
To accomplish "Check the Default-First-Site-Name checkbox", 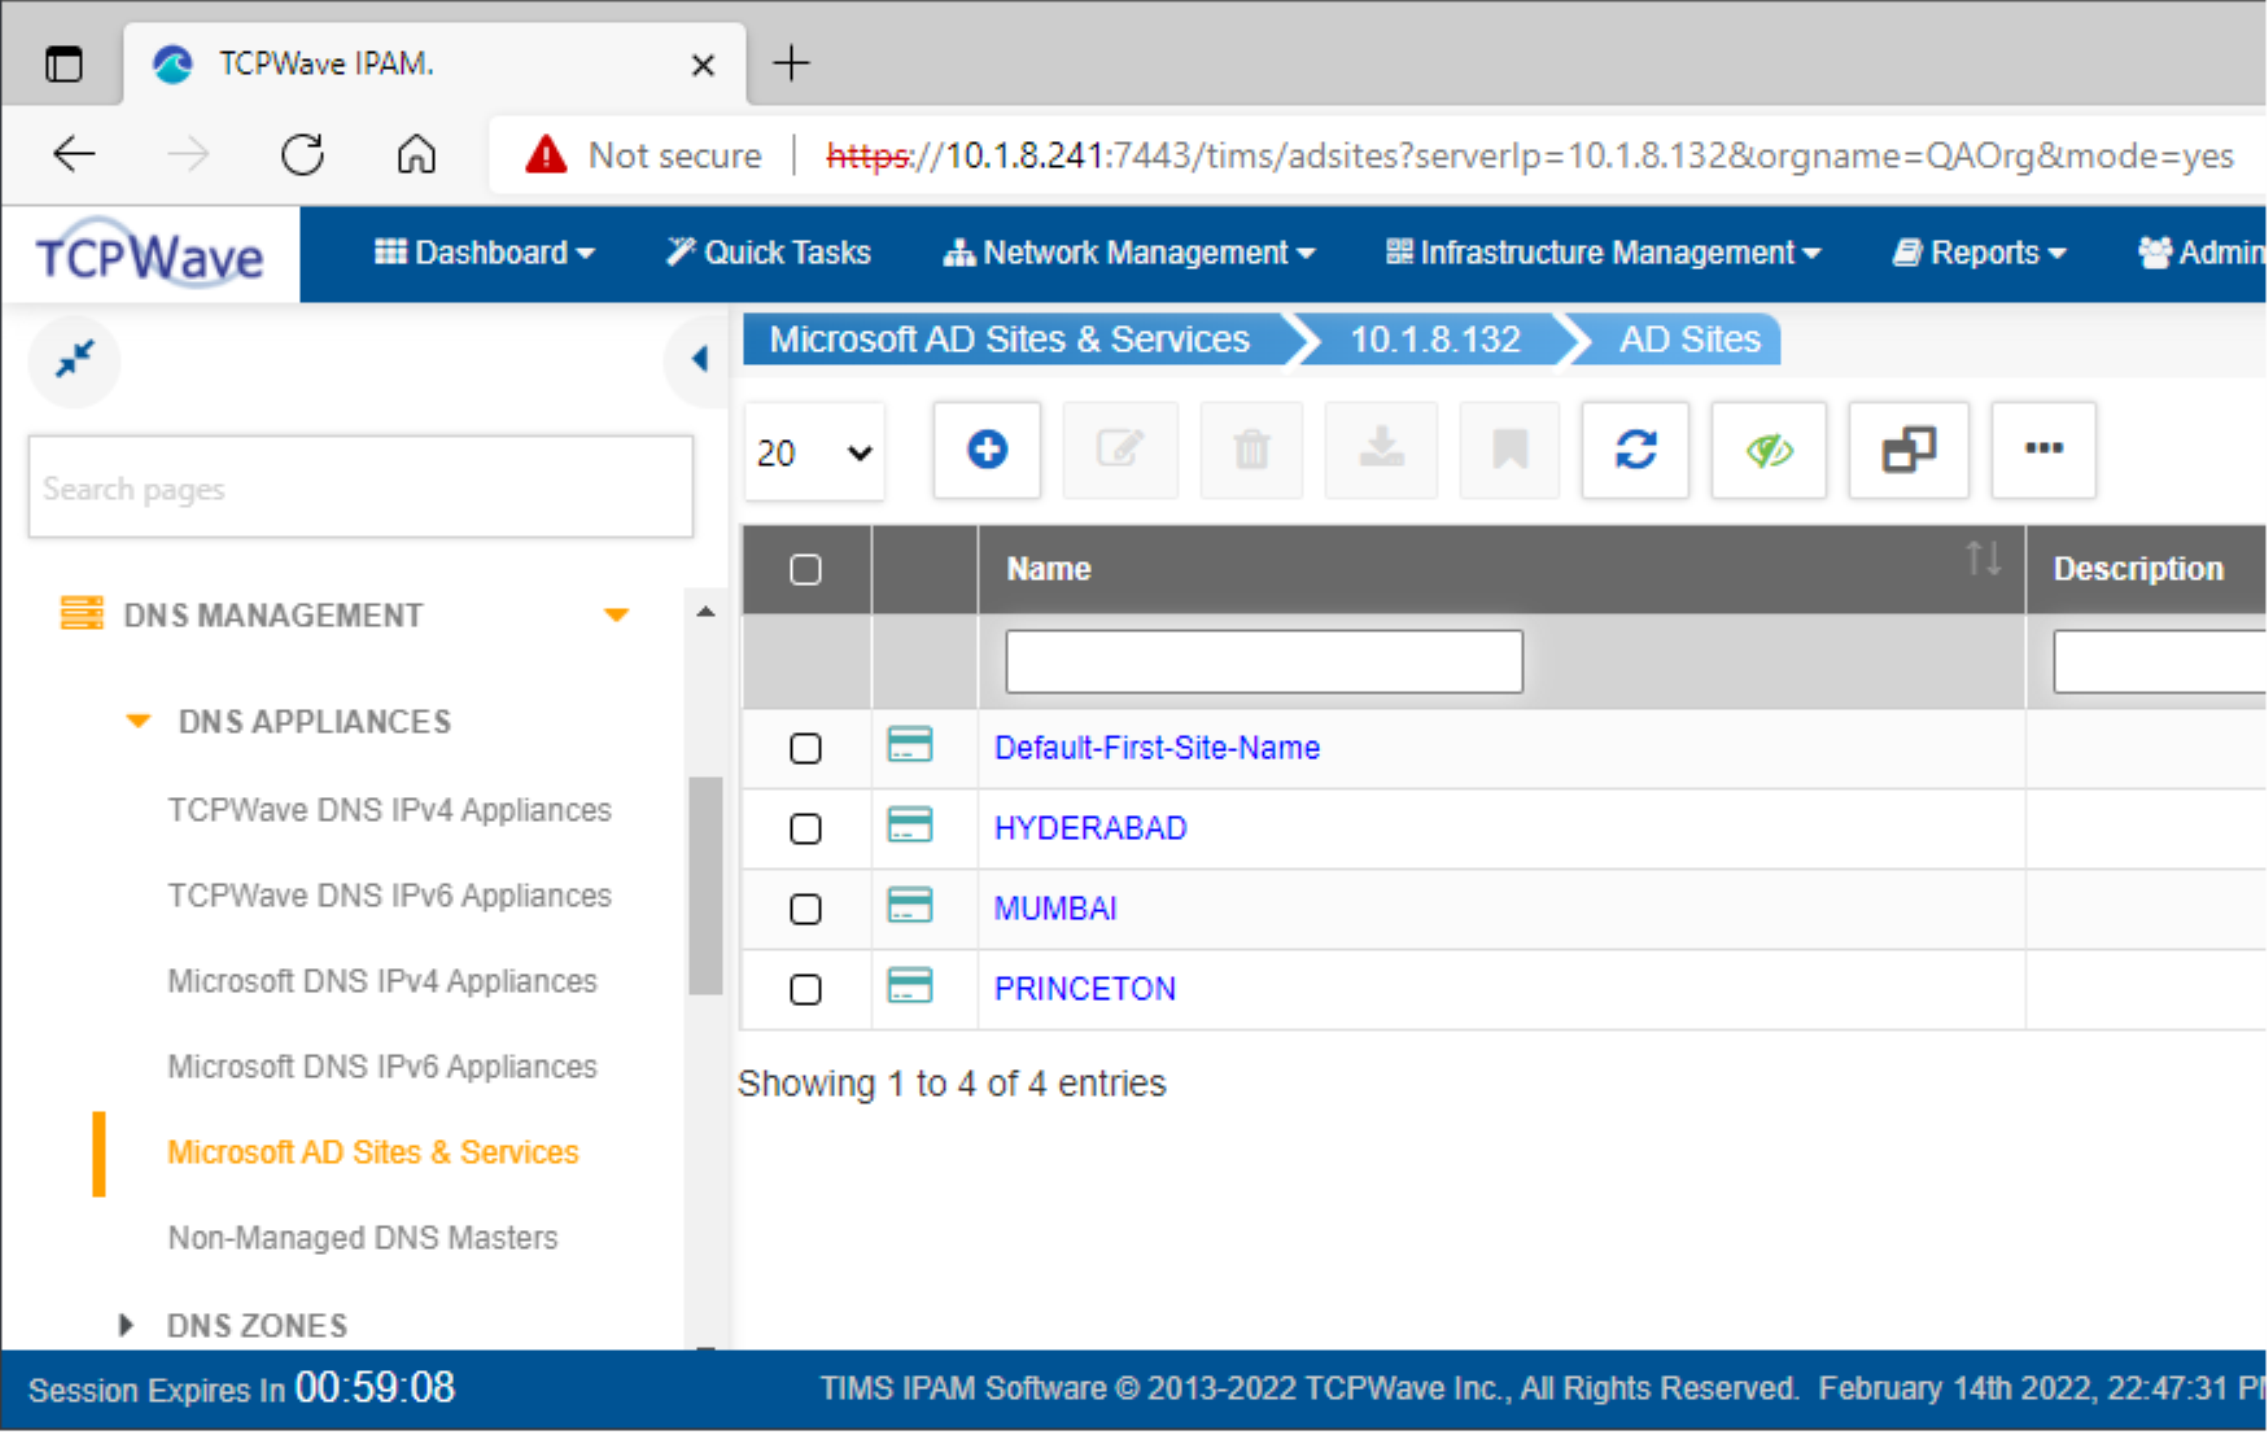I will click(805, 748).
